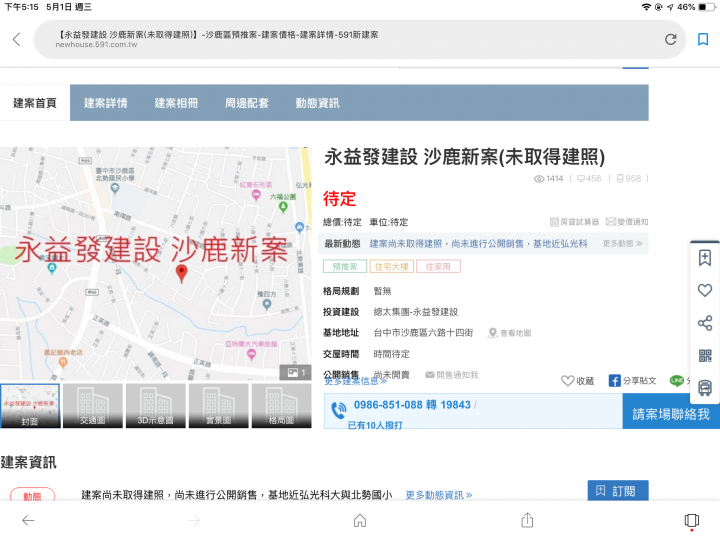Viewport: 720px width, 540px height.
Task: Click 總太集團-永益發建設 developer text
Action: point(416,312)
